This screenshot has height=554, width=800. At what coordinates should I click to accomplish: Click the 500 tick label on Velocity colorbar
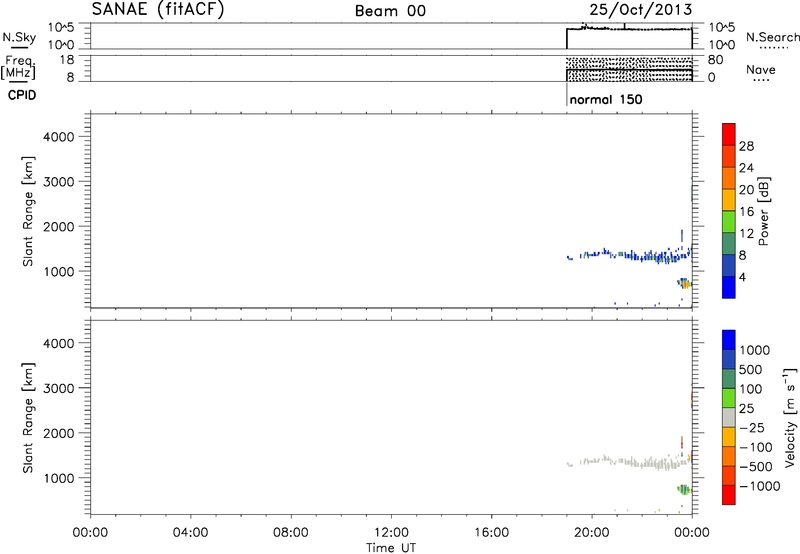coord(751,370)
